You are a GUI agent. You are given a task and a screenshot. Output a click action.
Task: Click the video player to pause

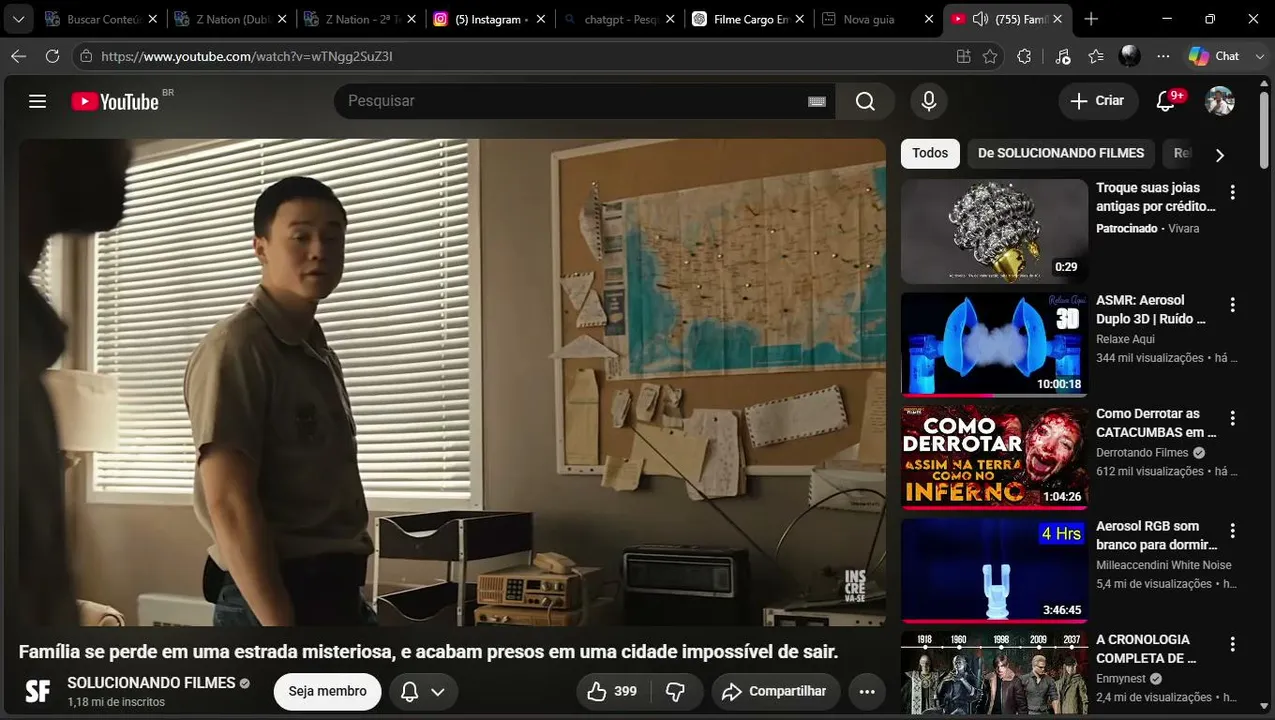point(452,382)
